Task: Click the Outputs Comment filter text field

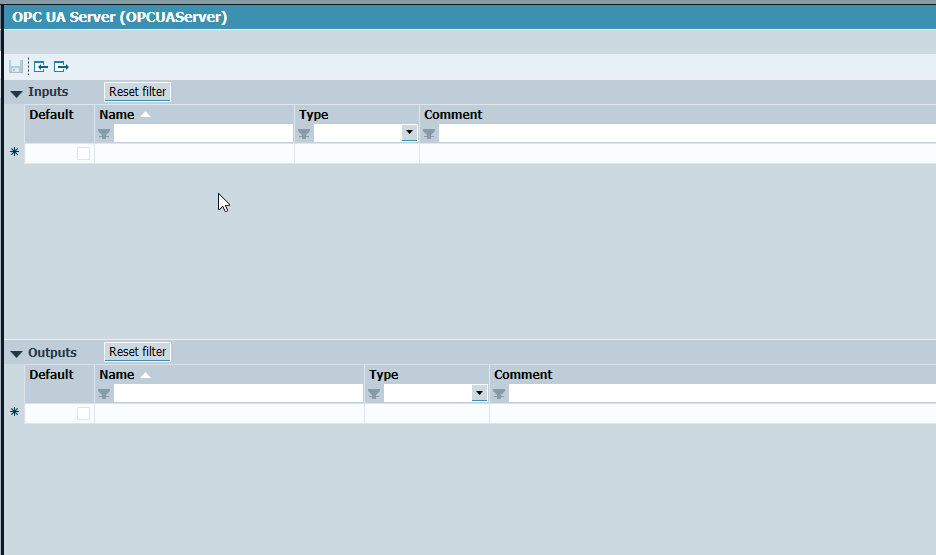Action: [722, 394]
